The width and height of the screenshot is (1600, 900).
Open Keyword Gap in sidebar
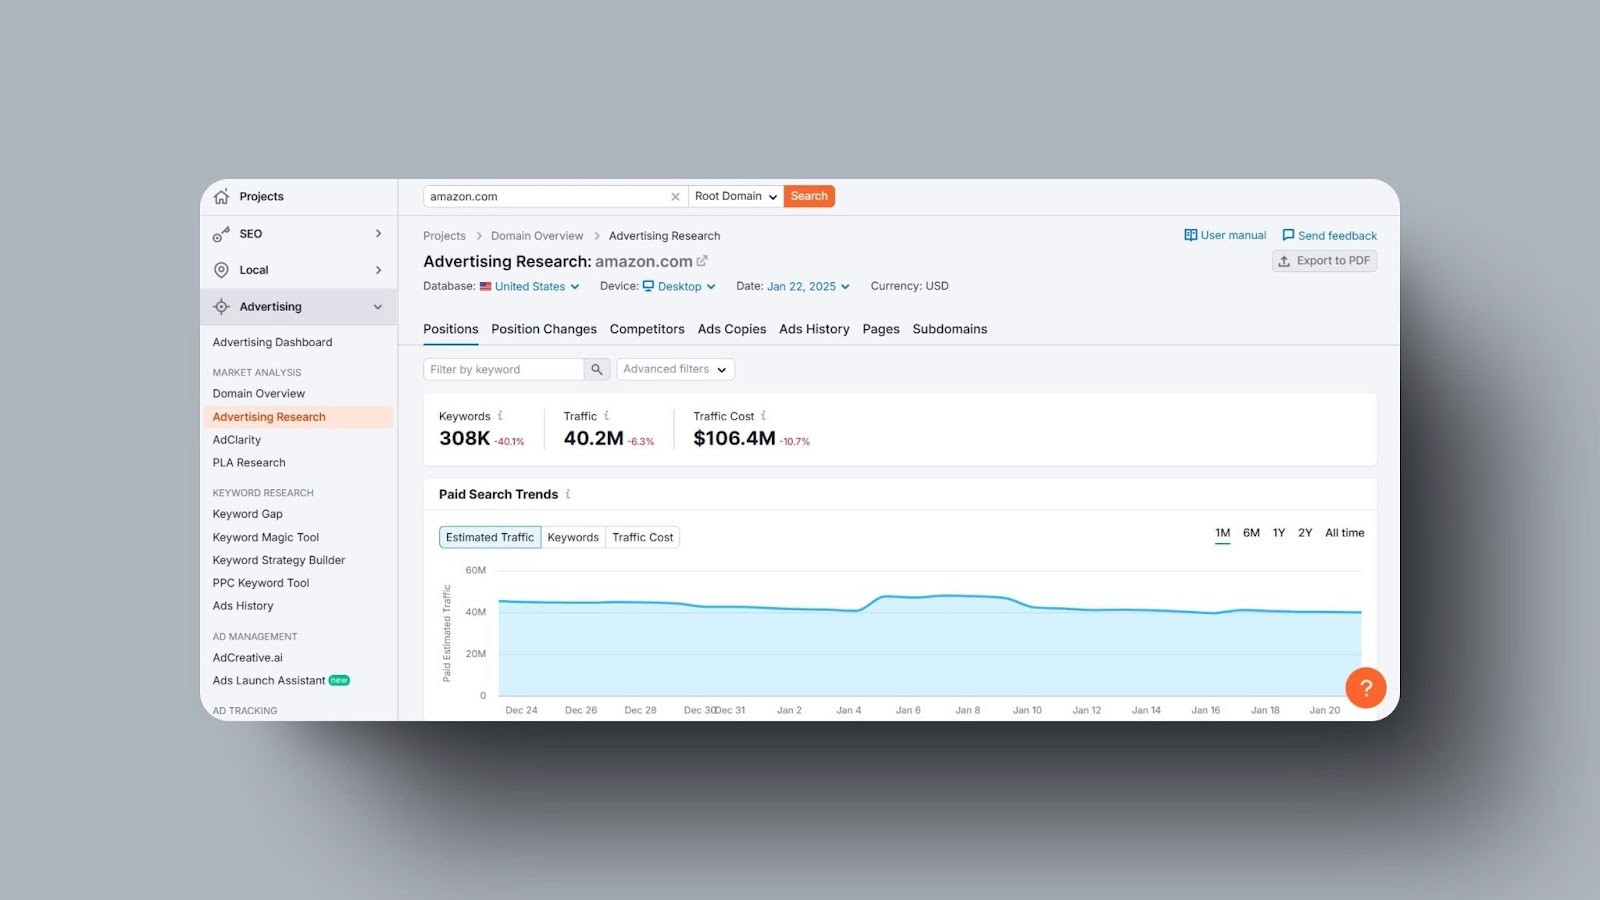(247, 514)
